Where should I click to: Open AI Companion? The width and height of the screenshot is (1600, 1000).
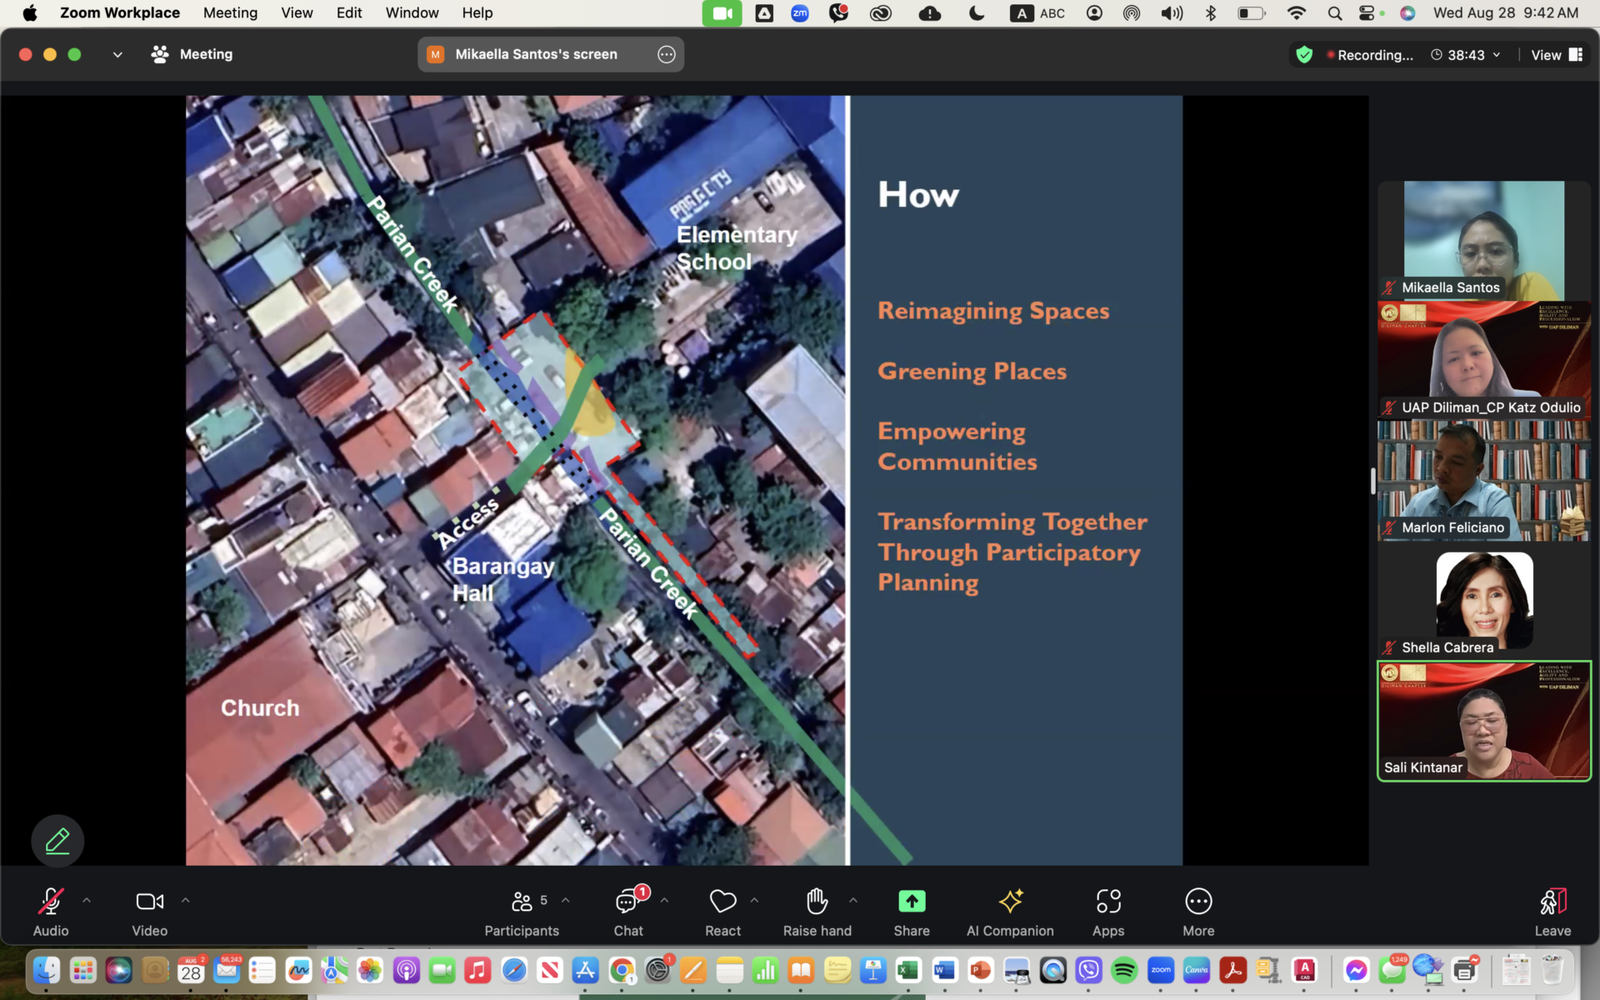(x=1010, y=912)
